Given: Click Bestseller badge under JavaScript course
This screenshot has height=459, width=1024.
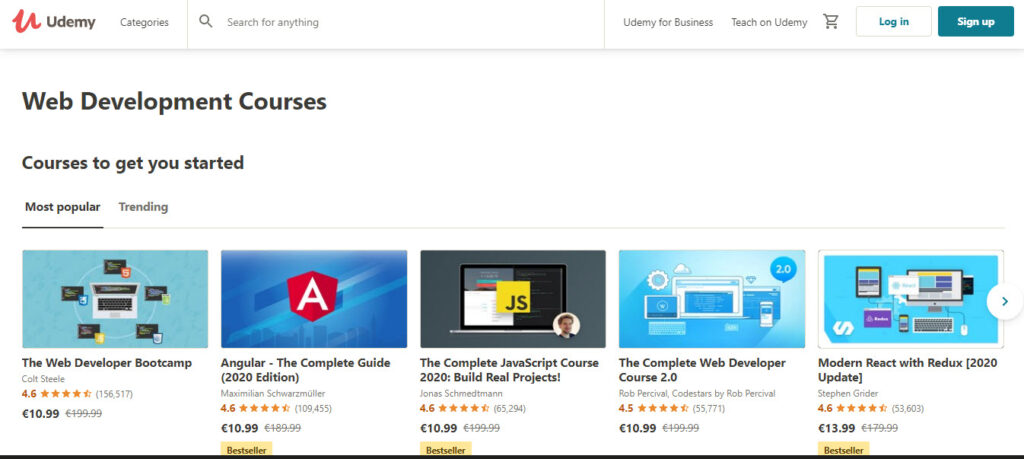Looking at the screenshot, I should pos(445,449).
